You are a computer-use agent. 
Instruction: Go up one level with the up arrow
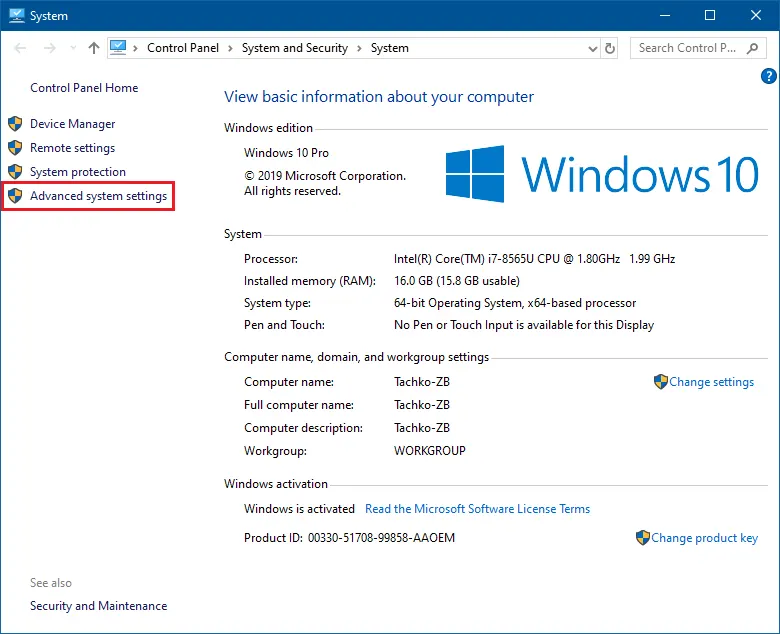coord(94,48)
